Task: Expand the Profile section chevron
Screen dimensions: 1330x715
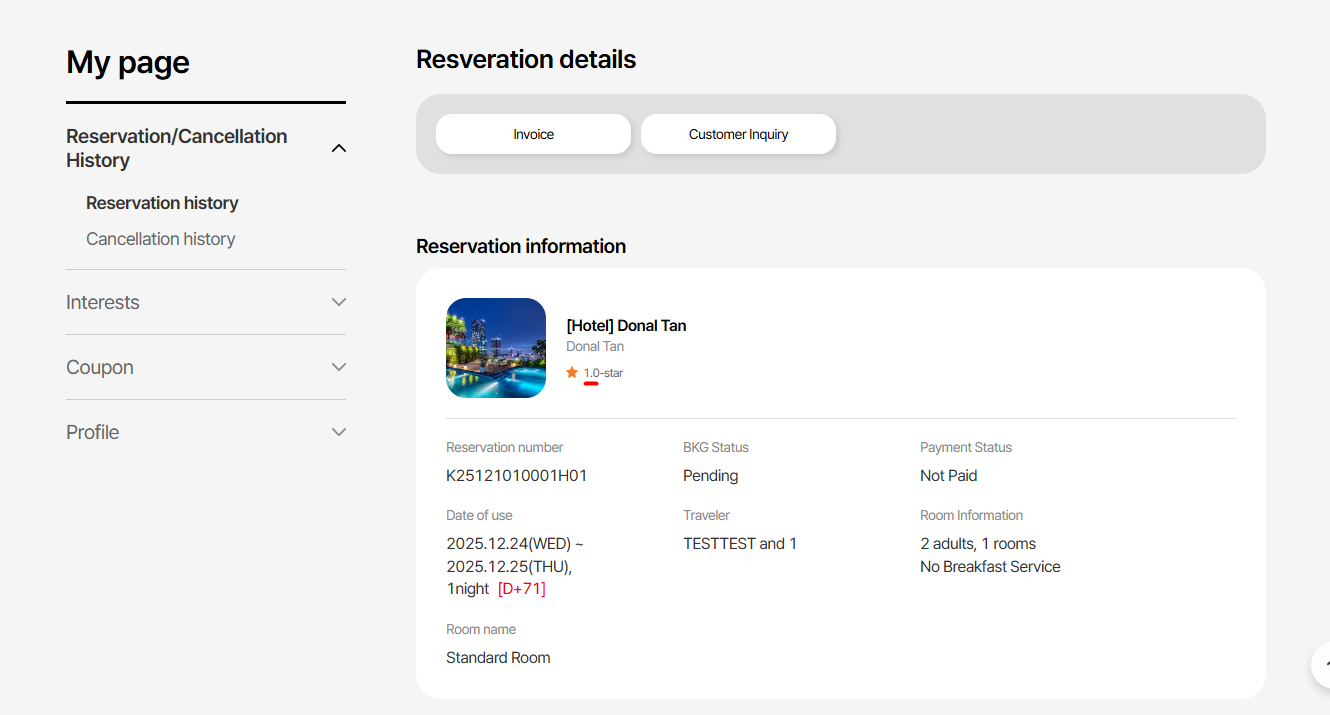Action: click(x=338, y=432)
